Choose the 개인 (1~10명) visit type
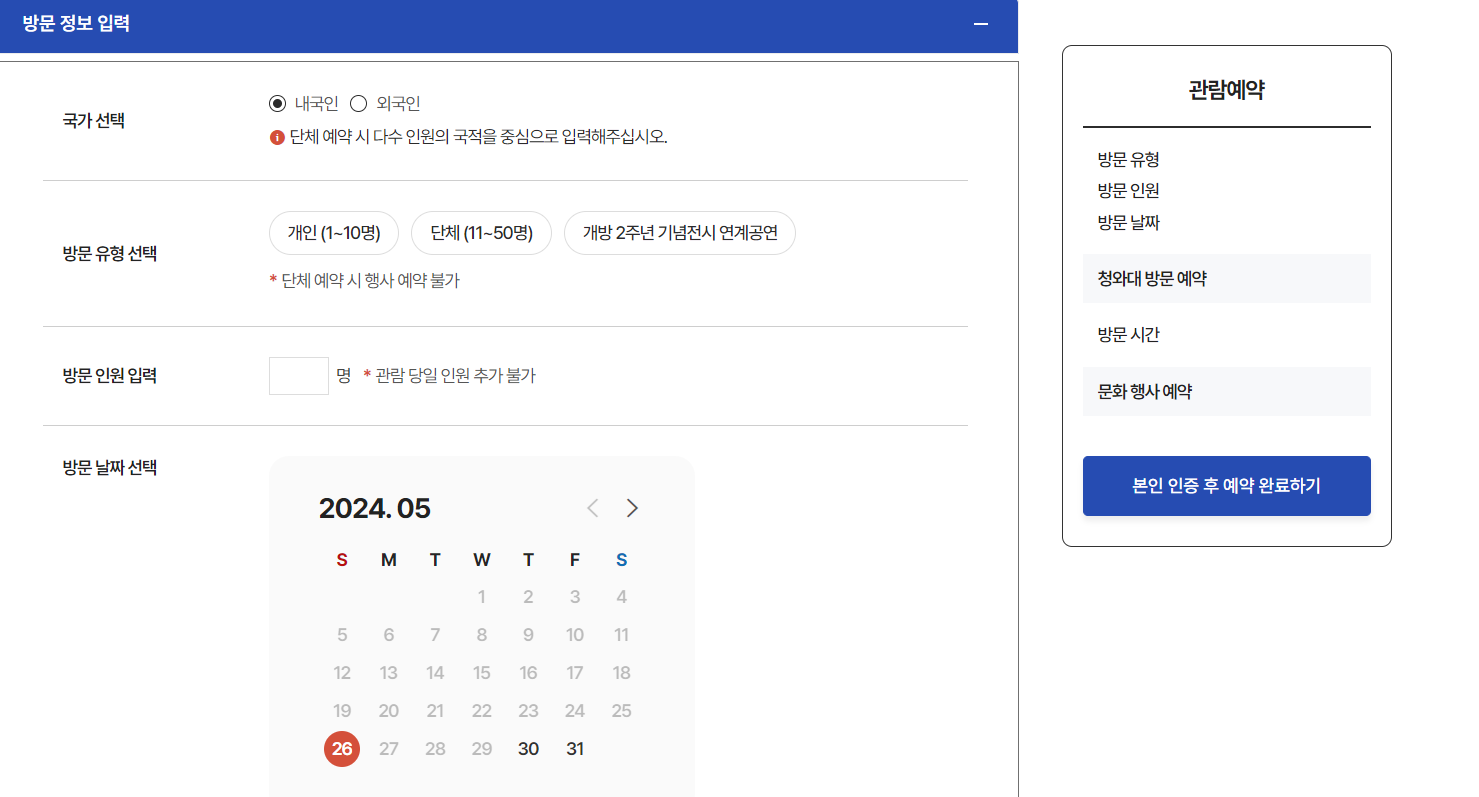1479x797 pixels. pyautogui.click(x=333, y=232)
